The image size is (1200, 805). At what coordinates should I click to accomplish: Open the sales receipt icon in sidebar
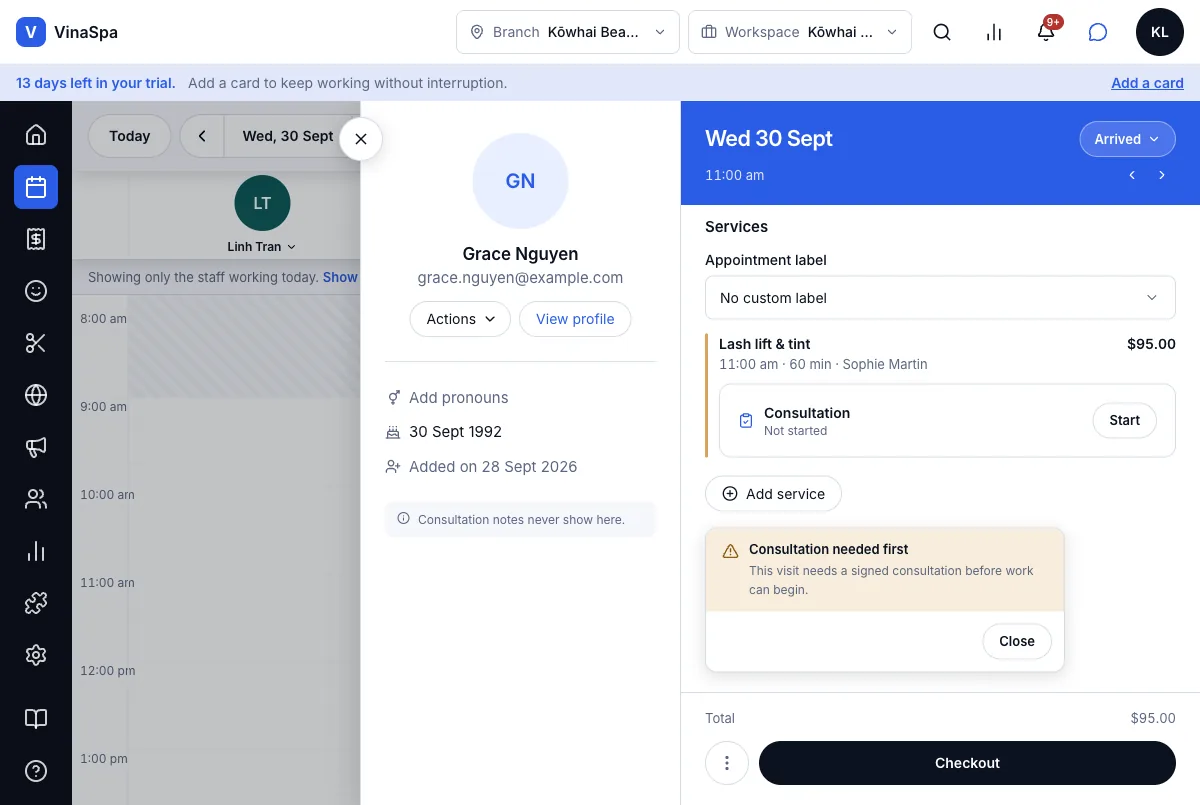(36, 239)
